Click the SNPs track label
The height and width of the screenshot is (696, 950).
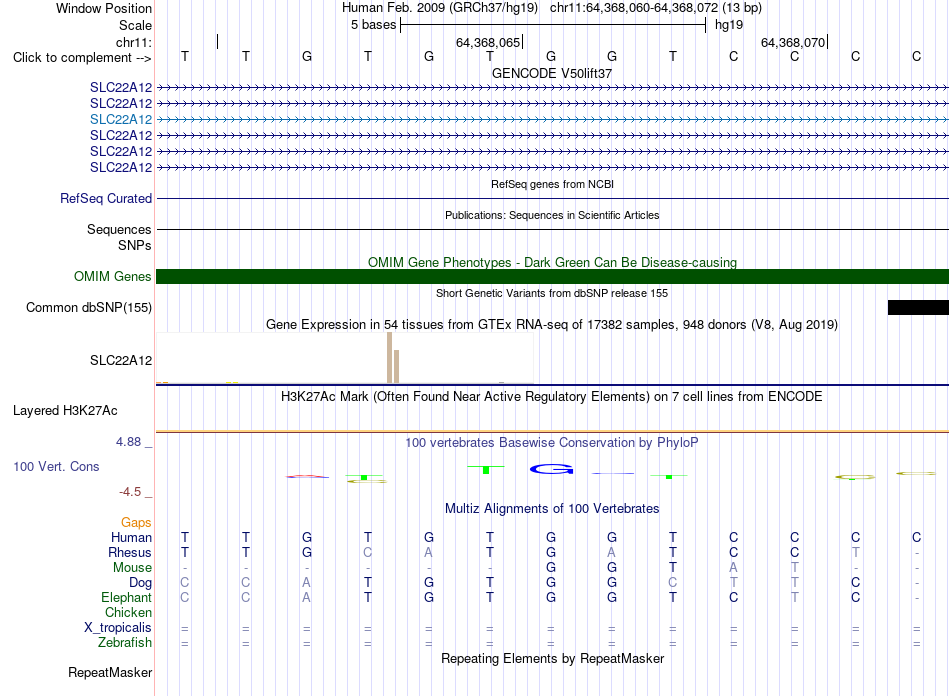135,245
